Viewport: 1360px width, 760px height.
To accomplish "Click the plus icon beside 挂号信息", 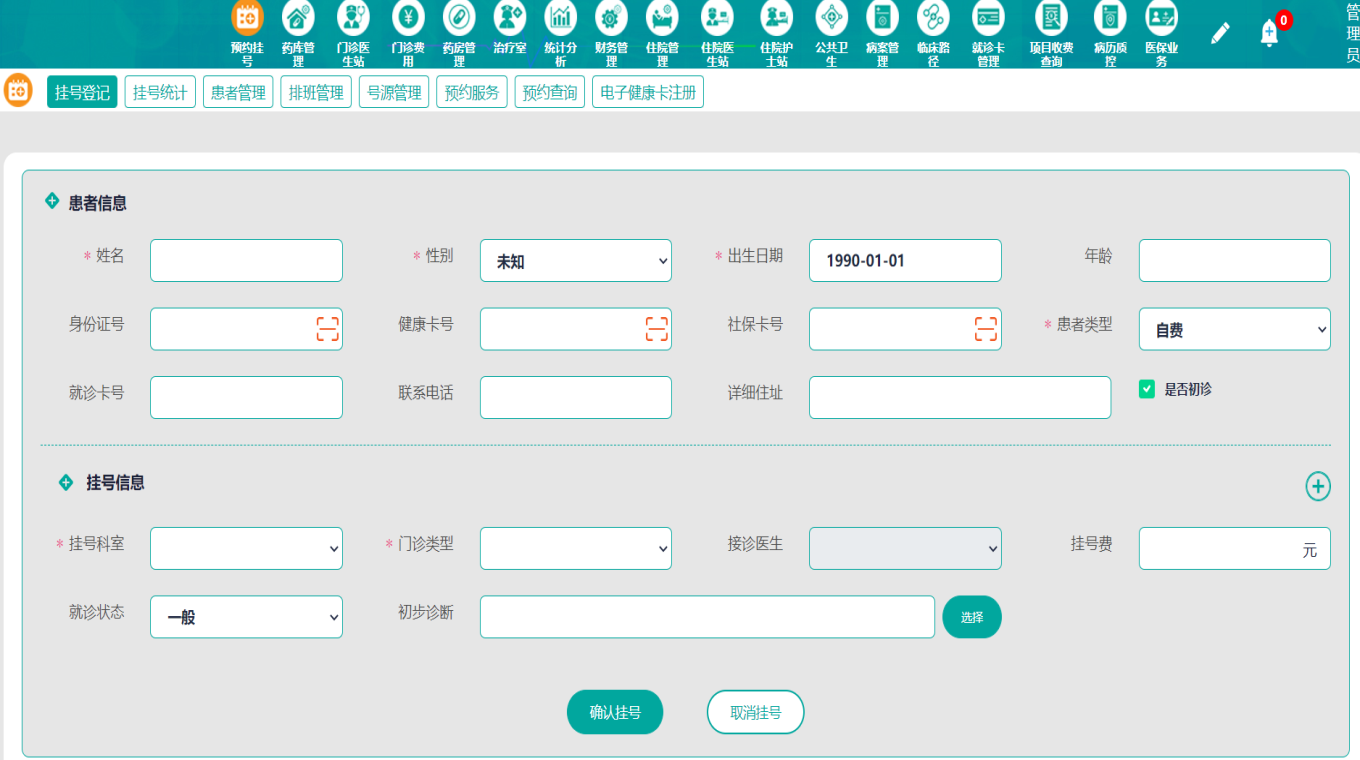I will 1318,487.
